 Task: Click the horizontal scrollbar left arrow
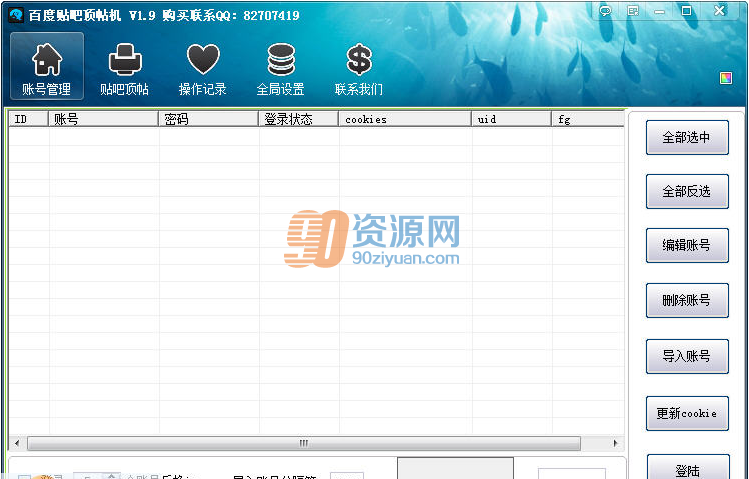(x=17, y=443)
